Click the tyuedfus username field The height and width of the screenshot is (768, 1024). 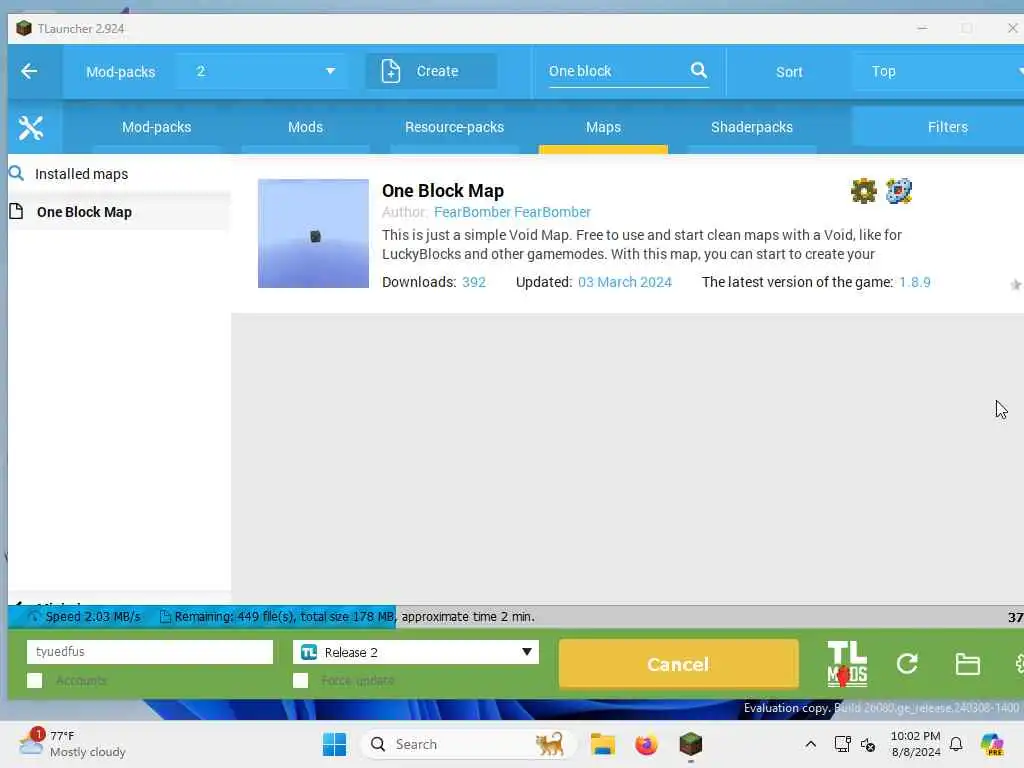click(150, 652)
